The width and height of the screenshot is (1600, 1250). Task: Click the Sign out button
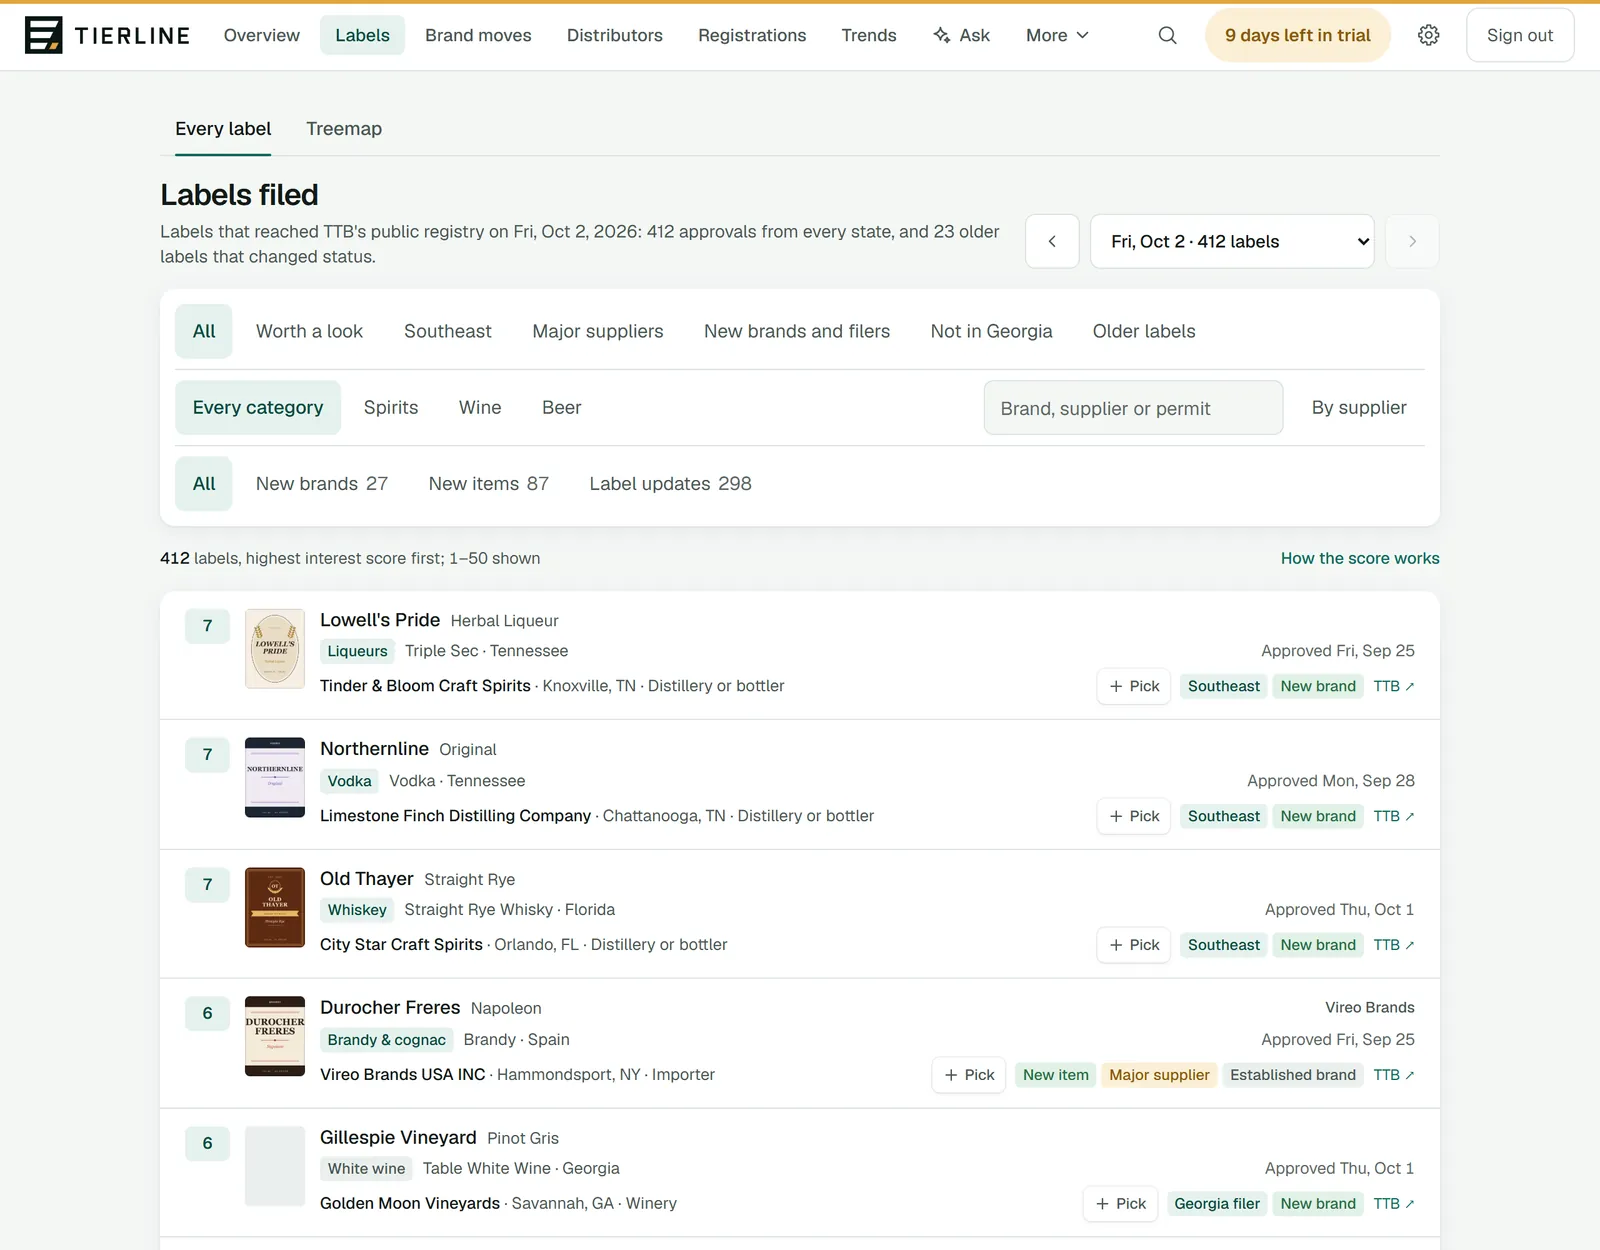click(1520, 35)
